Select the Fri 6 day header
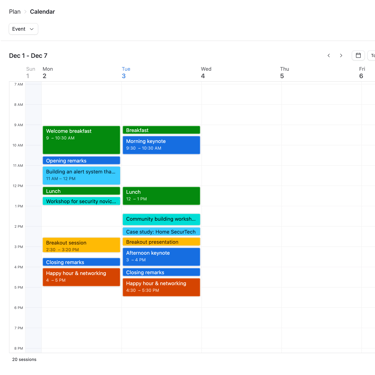This screenshot has width=375, height=375. (x=362, y=72)
